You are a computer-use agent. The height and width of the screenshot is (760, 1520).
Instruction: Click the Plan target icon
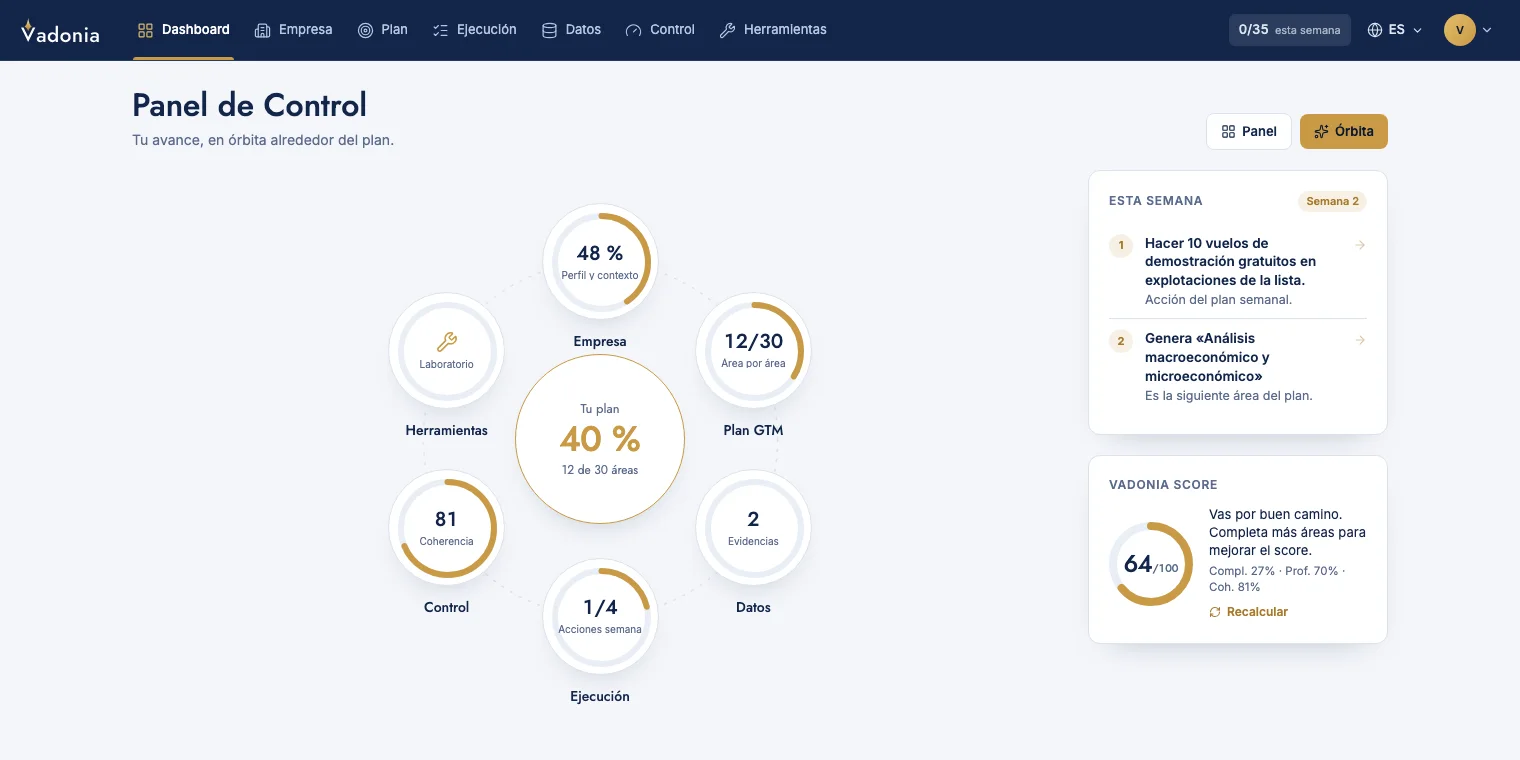point(365,30)
